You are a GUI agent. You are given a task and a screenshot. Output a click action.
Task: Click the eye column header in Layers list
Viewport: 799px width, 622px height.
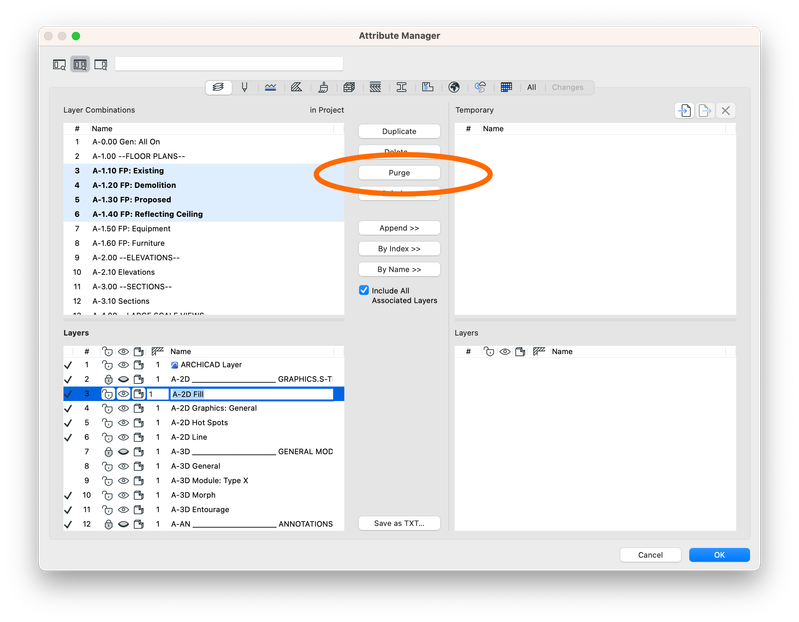123,351
